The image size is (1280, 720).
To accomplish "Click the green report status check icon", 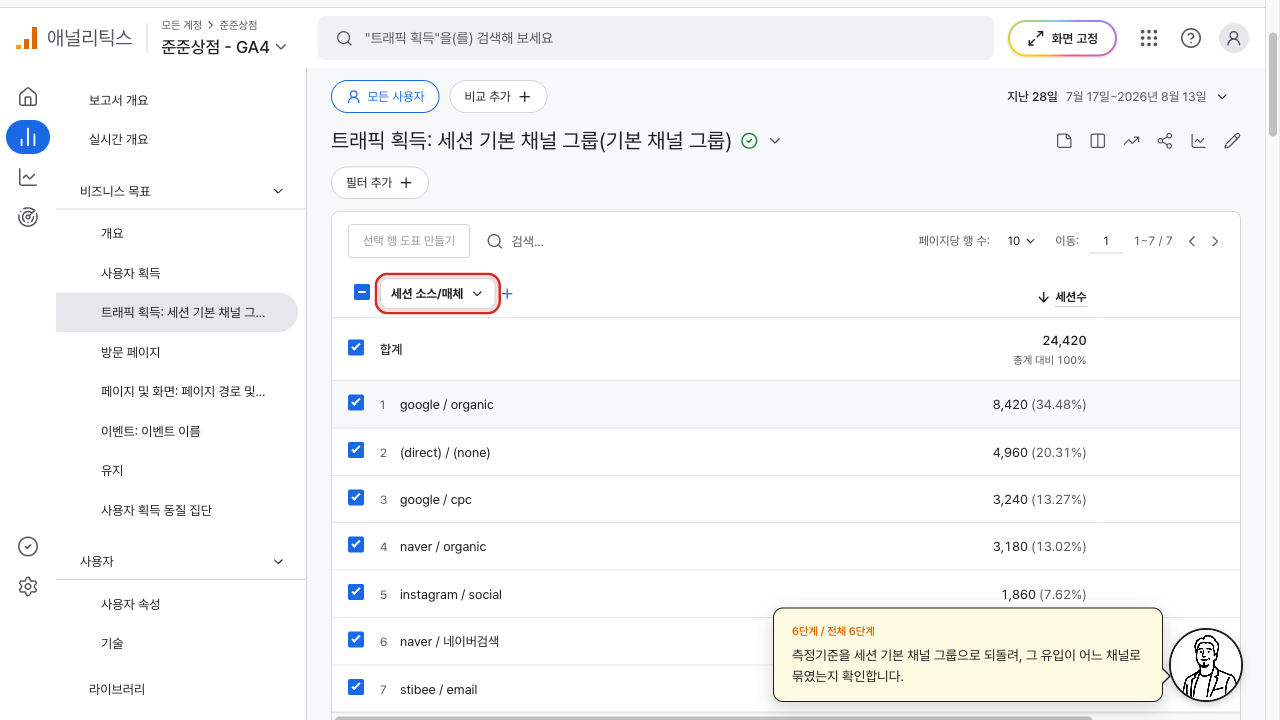I will tap(750, 141).
